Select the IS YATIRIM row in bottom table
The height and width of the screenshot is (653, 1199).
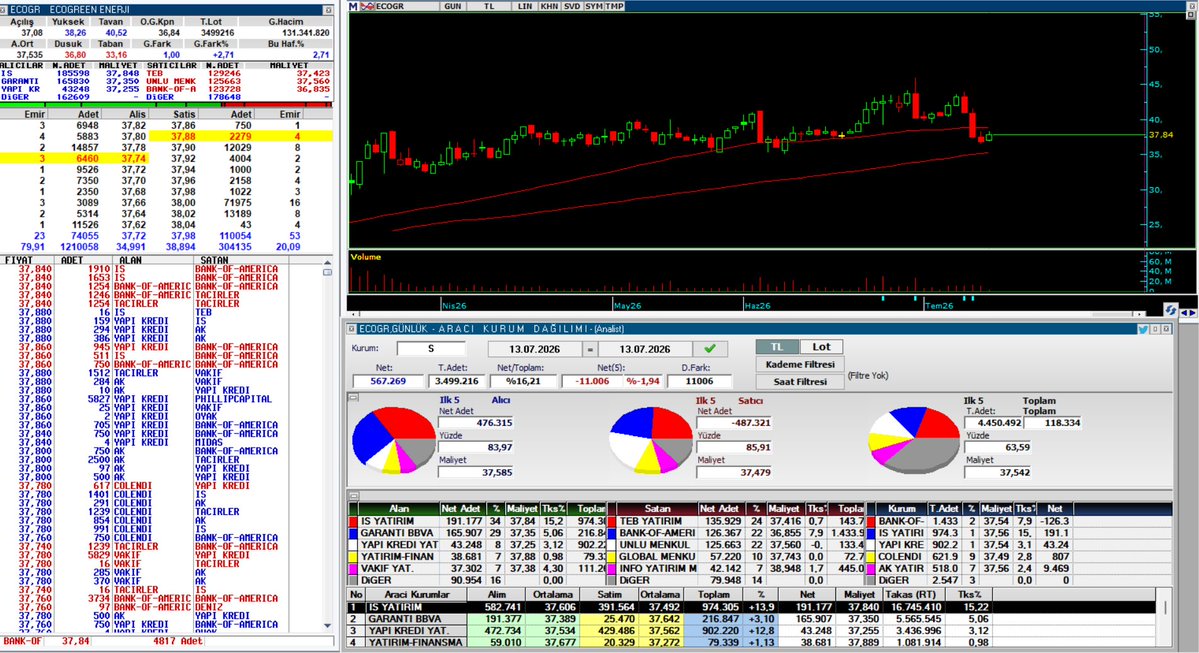pos(753,607)
